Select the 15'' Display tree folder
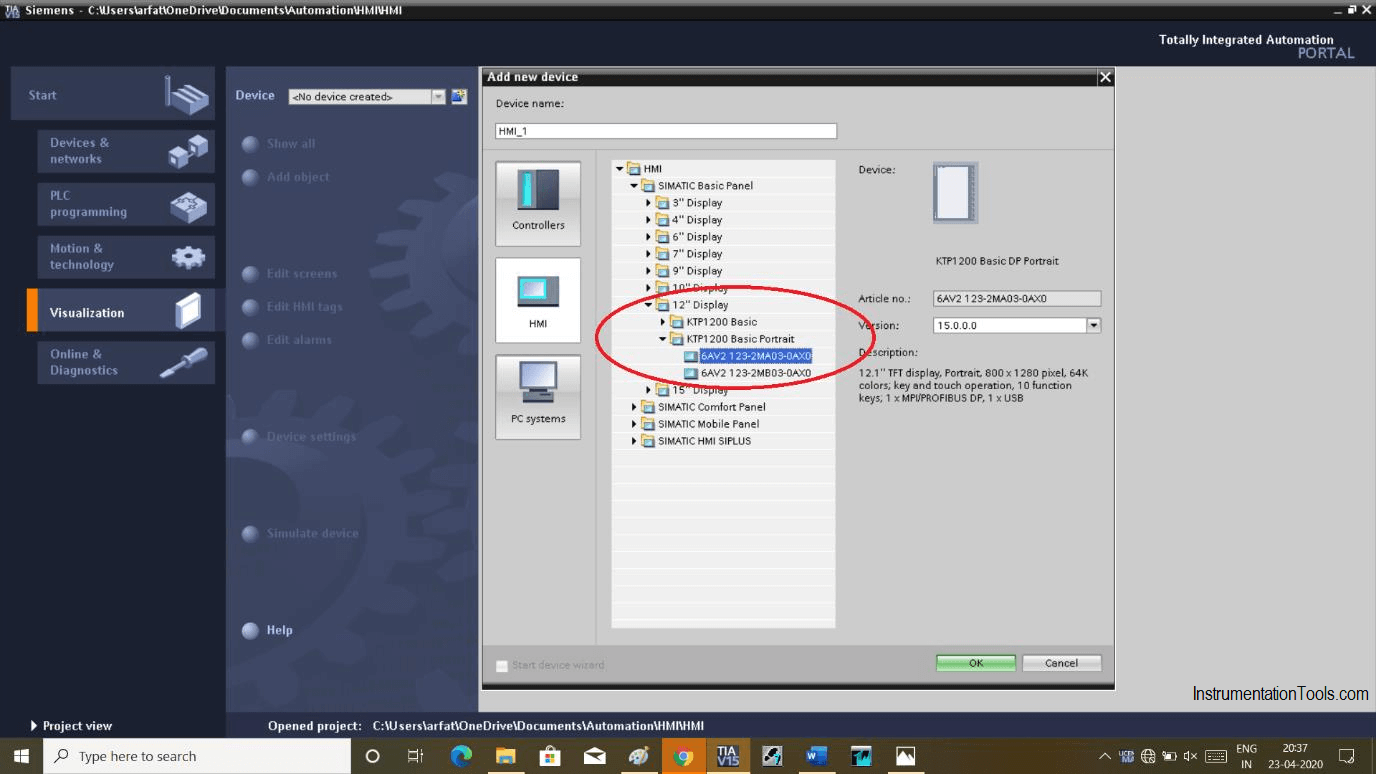 tap(700, 390)
